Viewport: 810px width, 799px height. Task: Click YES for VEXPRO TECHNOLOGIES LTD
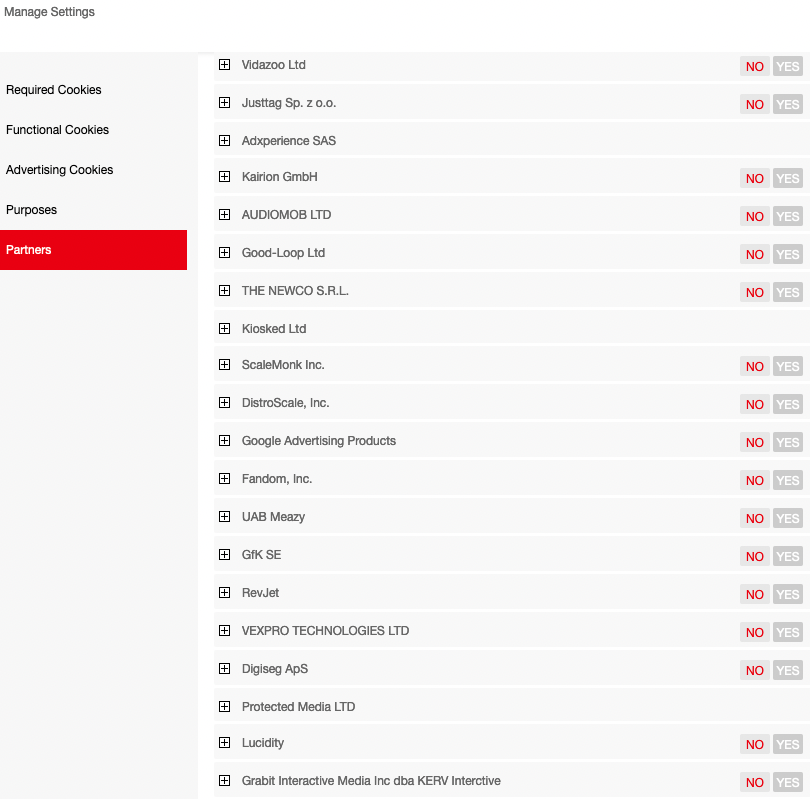point(788,633)
